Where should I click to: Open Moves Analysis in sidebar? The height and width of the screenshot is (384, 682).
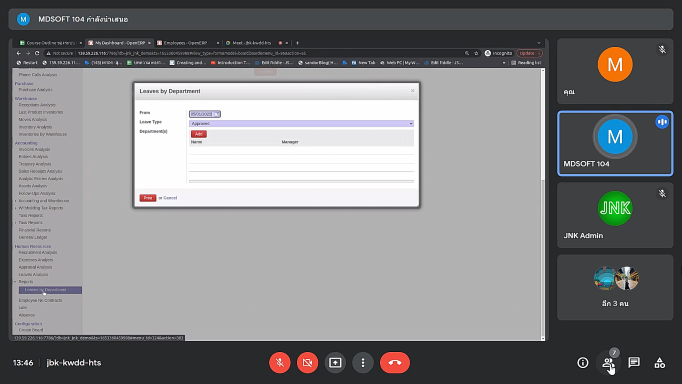point(33,119)
